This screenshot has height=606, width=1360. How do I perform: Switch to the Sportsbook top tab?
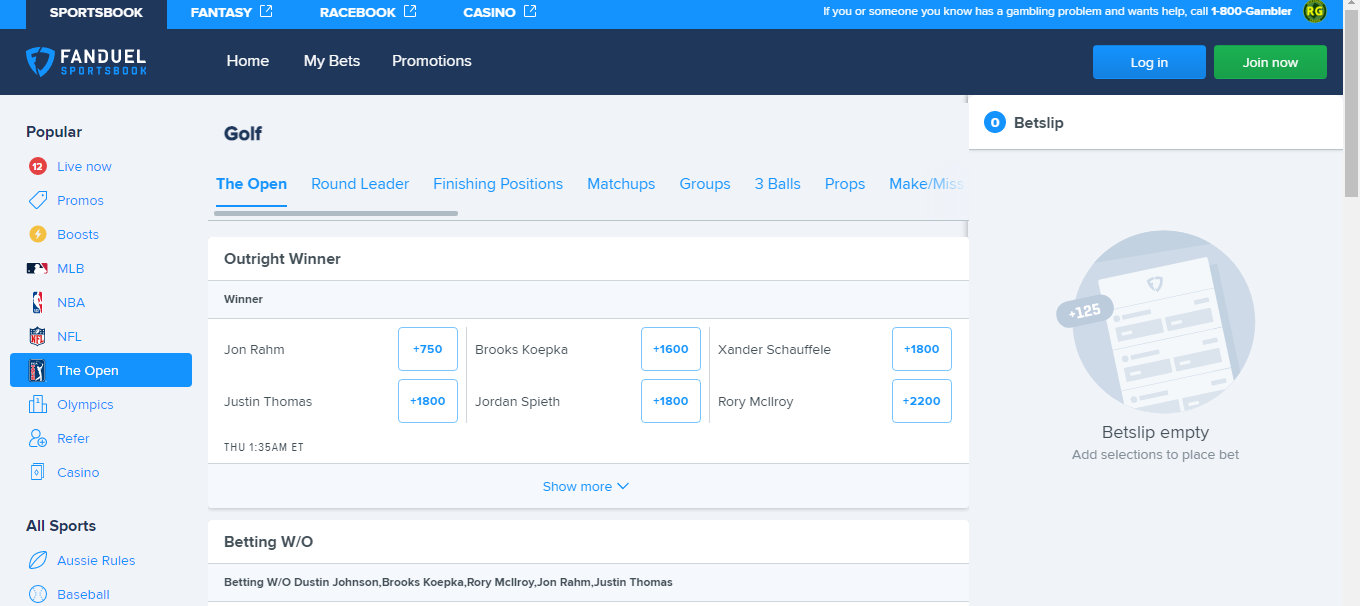[x=96, y=13]
